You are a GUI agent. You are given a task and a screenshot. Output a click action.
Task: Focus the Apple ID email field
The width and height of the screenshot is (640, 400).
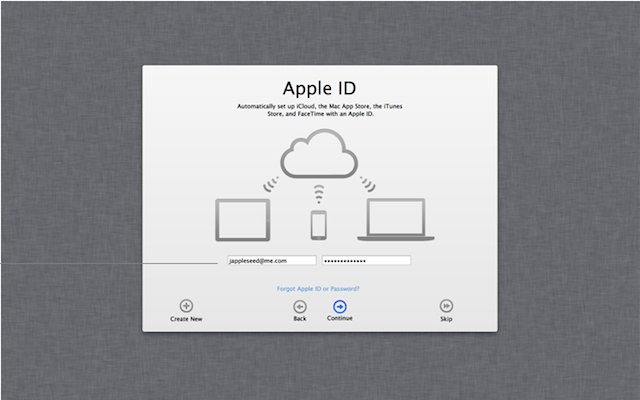(272, 260)
